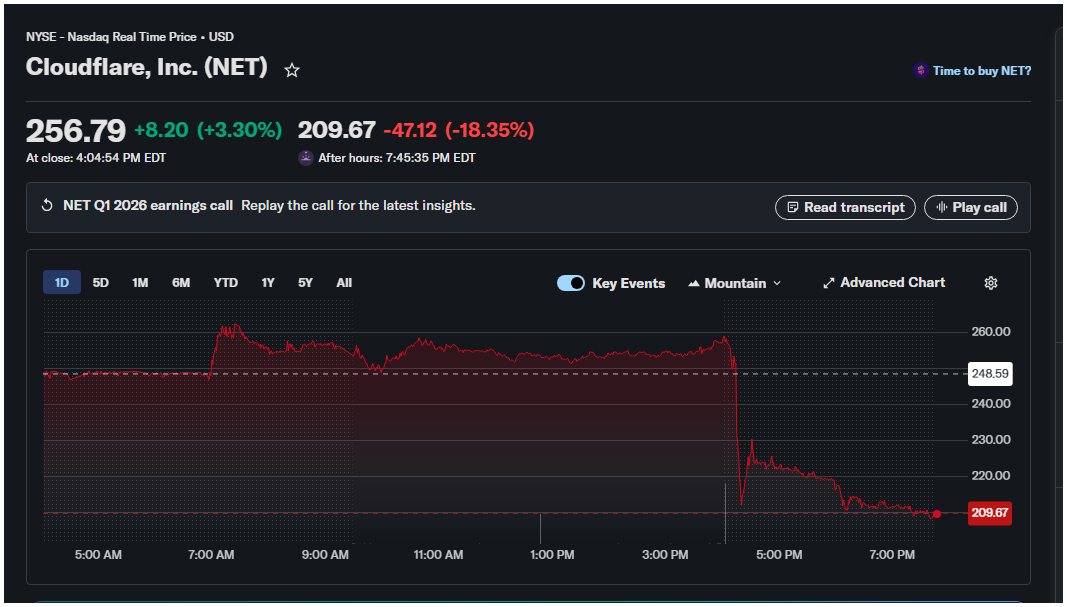Click the After hours 7:45:35 PM EDT timestamp

click(397, 158)
